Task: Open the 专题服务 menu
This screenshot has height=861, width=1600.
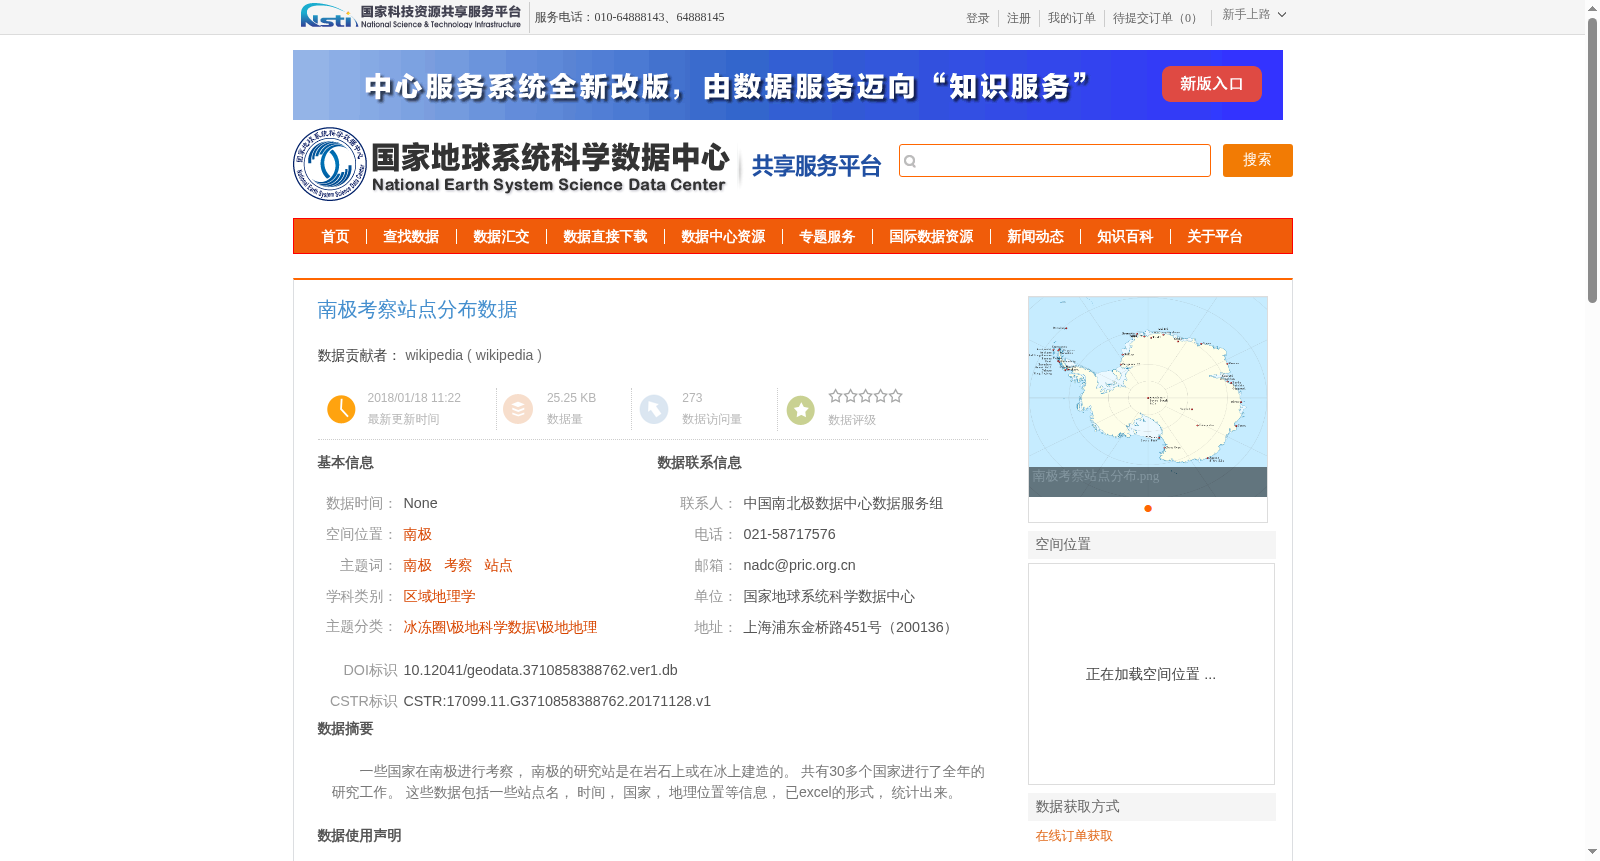Action: (x=827, y=237)
